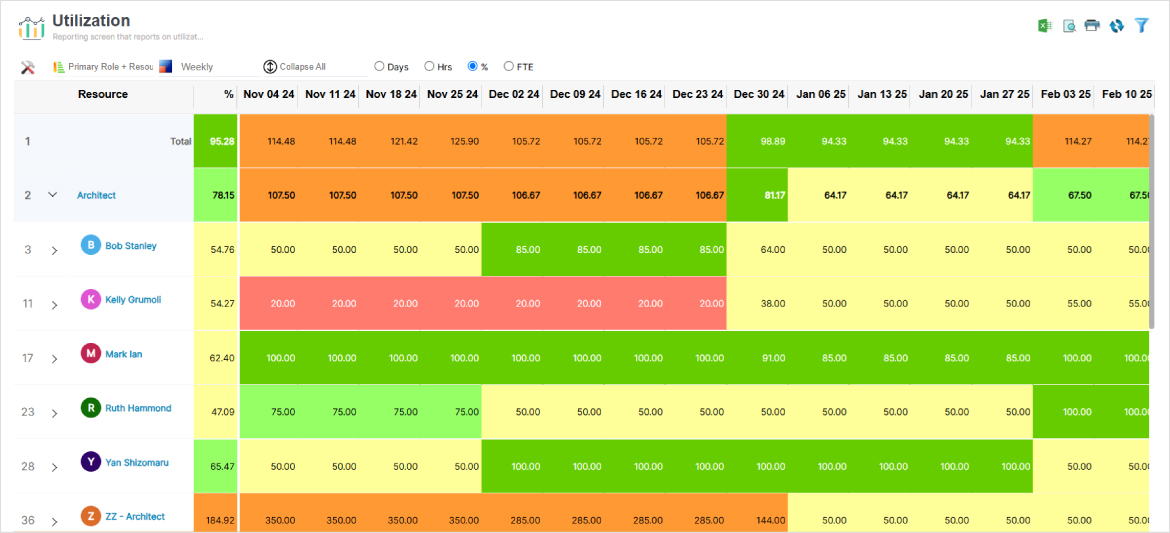This screenshot has width=1170, height=533.
Task: Select the % radio button
Action: tap(472, 66)
